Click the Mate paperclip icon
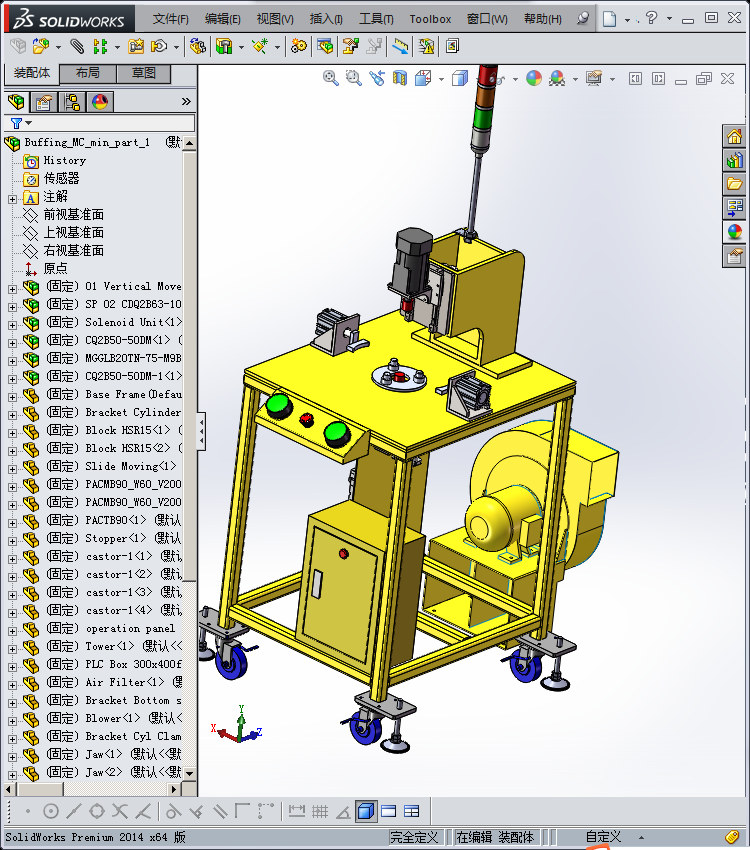Screen dimensions: 750x850 tap(77, 47)
